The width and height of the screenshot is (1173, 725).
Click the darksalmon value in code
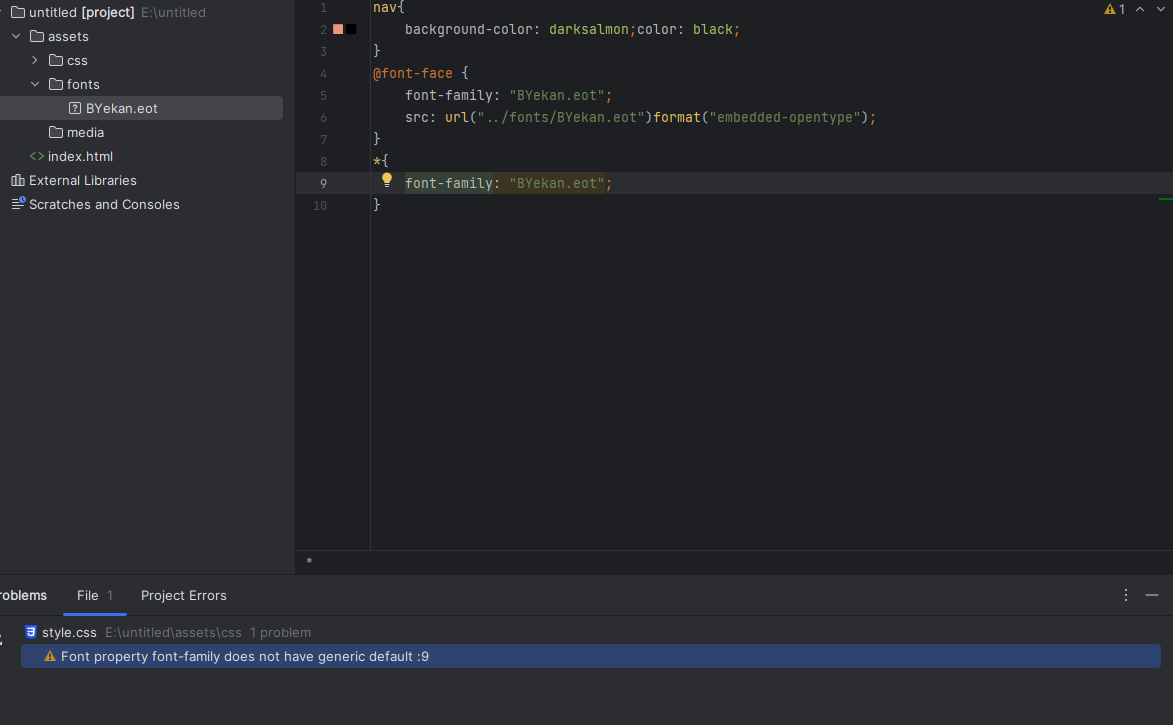click(x=589, y=29)
